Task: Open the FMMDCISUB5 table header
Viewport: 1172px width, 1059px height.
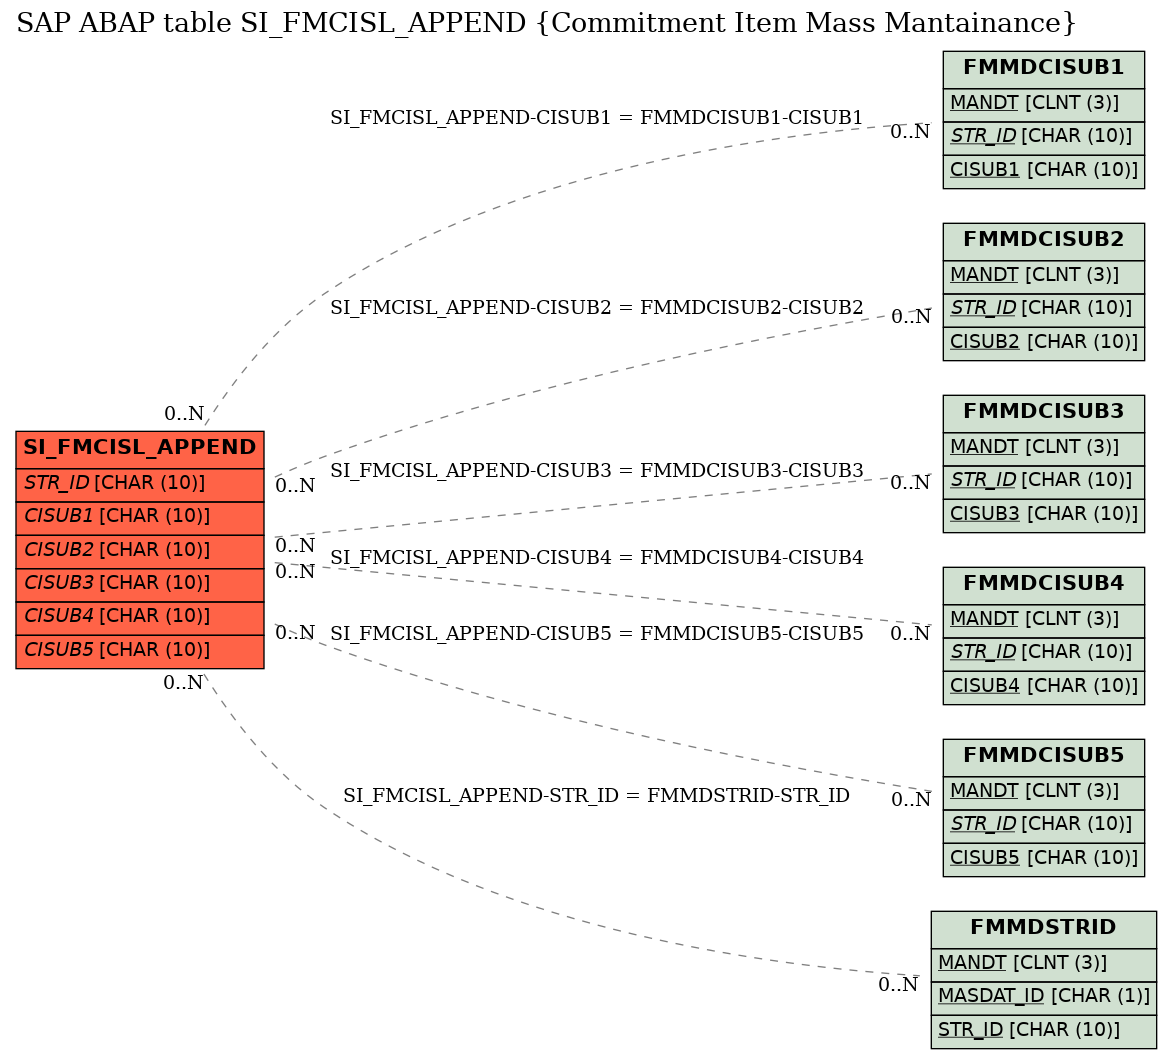Action: [x=1043, y=758]
